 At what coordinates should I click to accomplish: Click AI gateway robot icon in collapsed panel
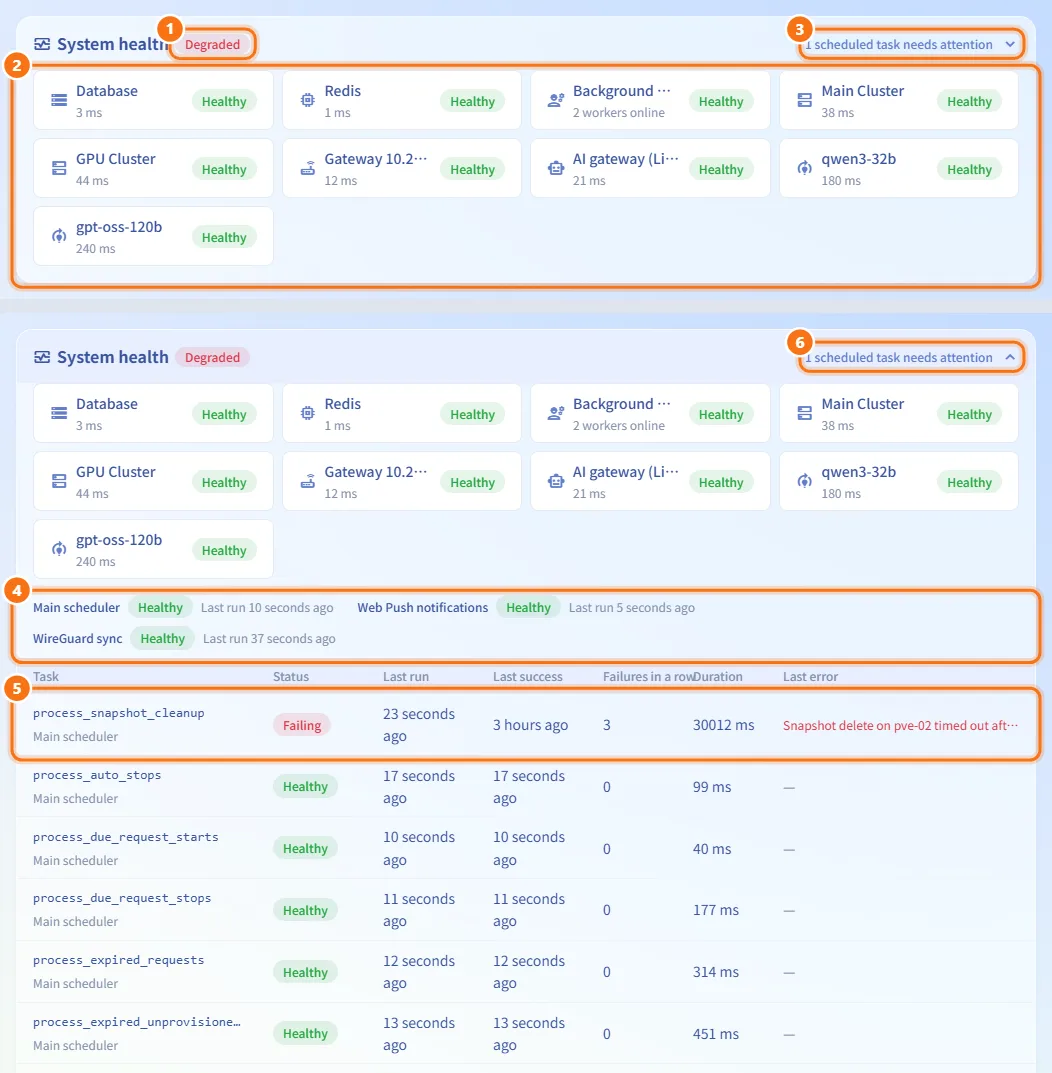tap(556, 168)
